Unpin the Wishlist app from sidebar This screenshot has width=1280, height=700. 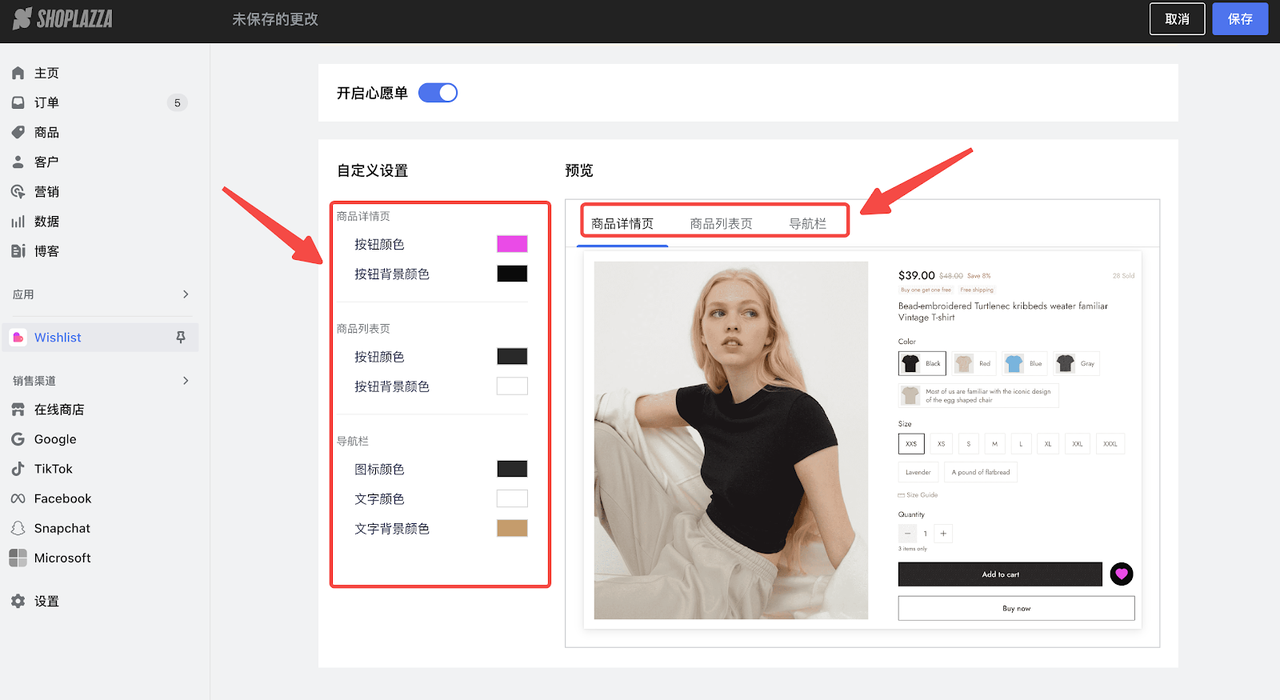click(x=180, y=337)
